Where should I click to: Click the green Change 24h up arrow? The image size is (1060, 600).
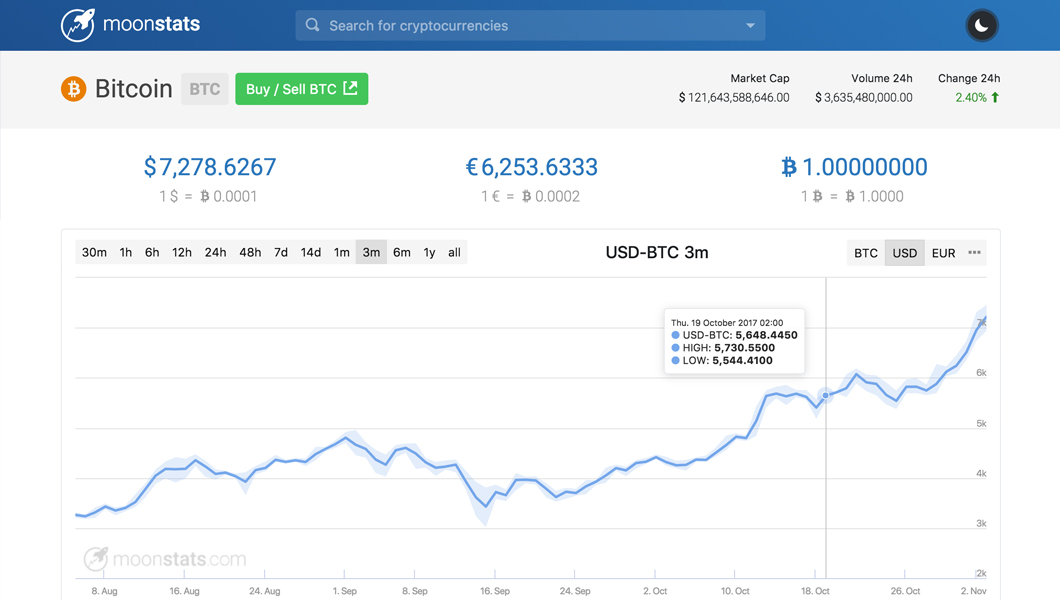995,97
